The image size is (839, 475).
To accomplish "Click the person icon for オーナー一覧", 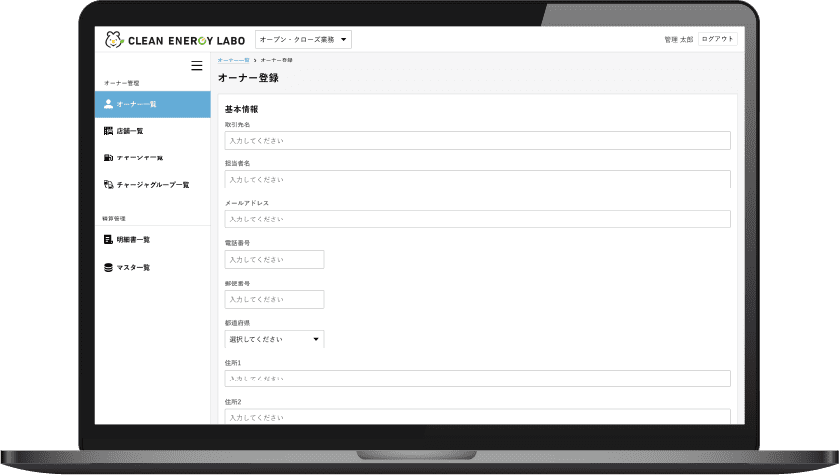I will [108, 104].
